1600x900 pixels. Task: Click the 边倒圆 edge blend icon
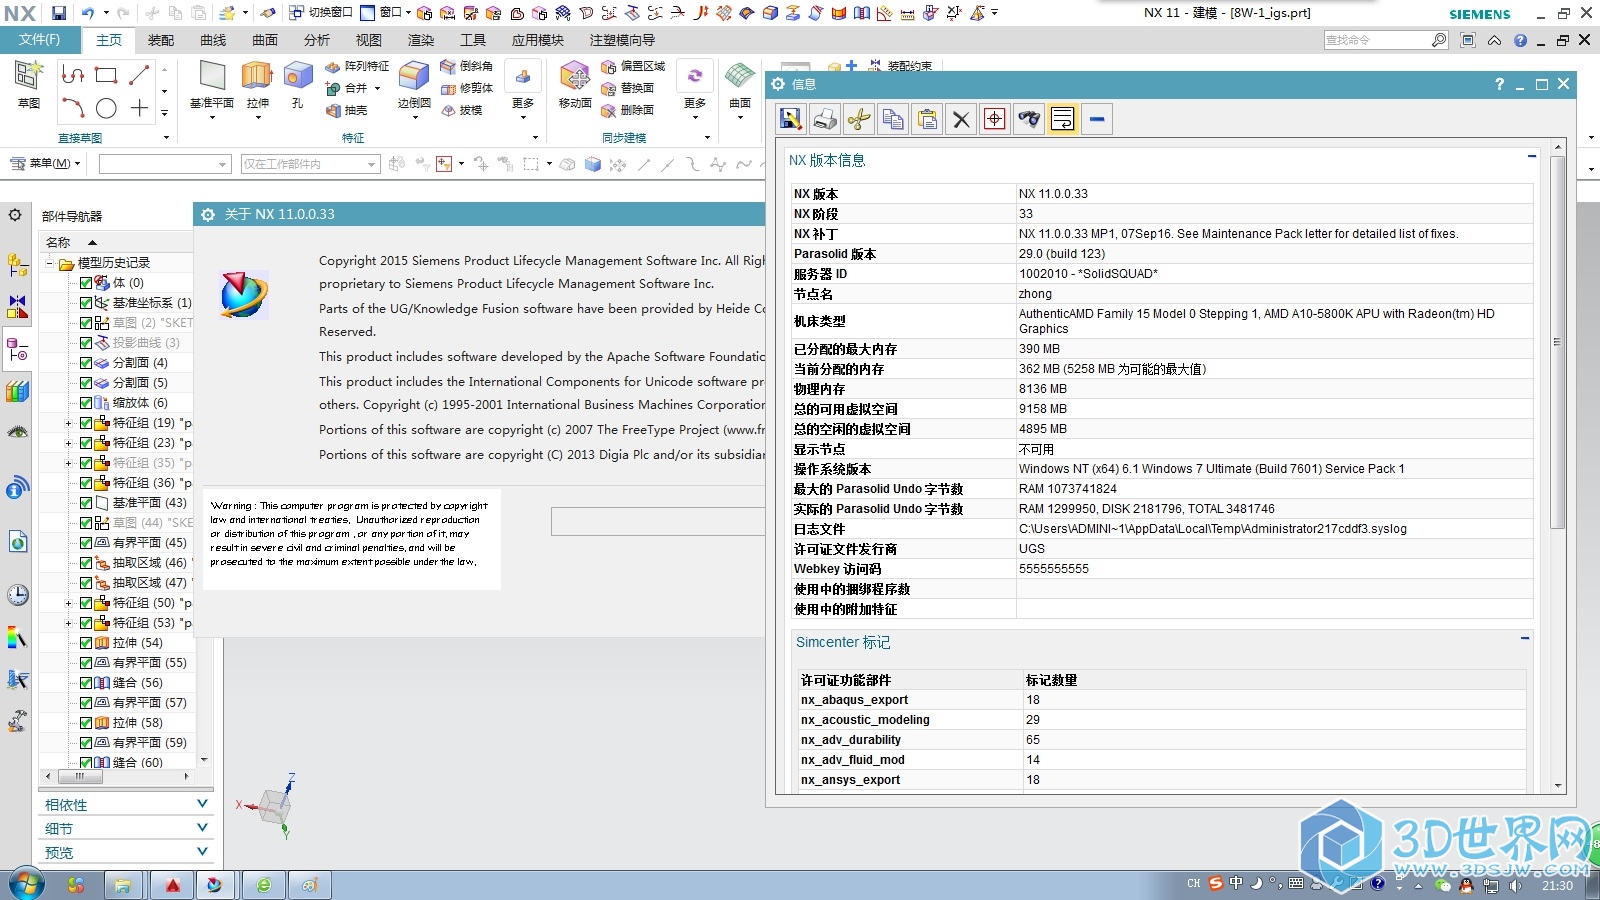[x=414, y=77]
